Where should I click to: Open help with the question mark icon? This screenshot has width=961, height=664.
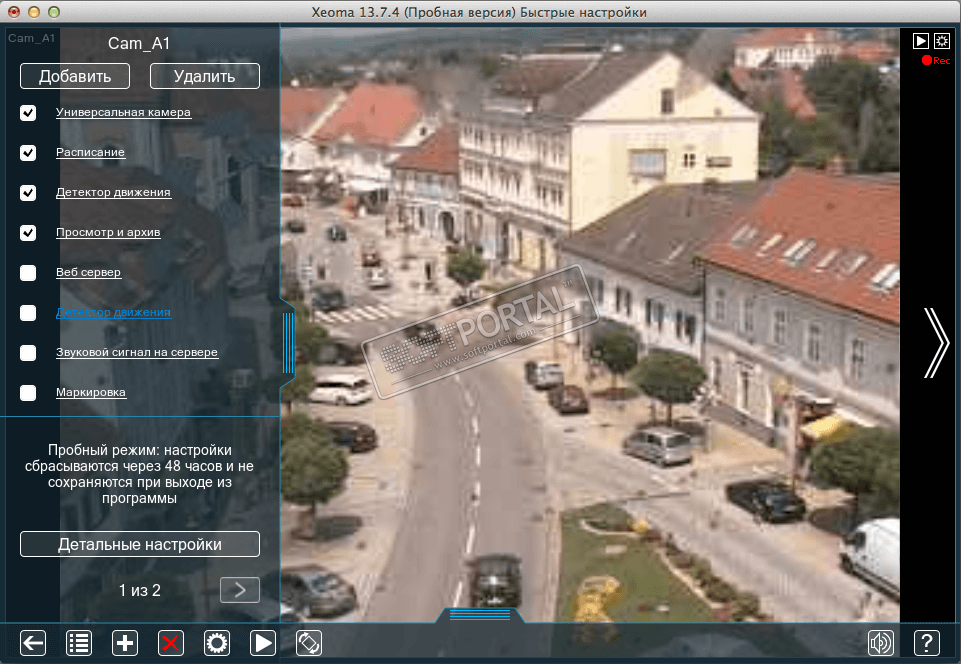927,643
